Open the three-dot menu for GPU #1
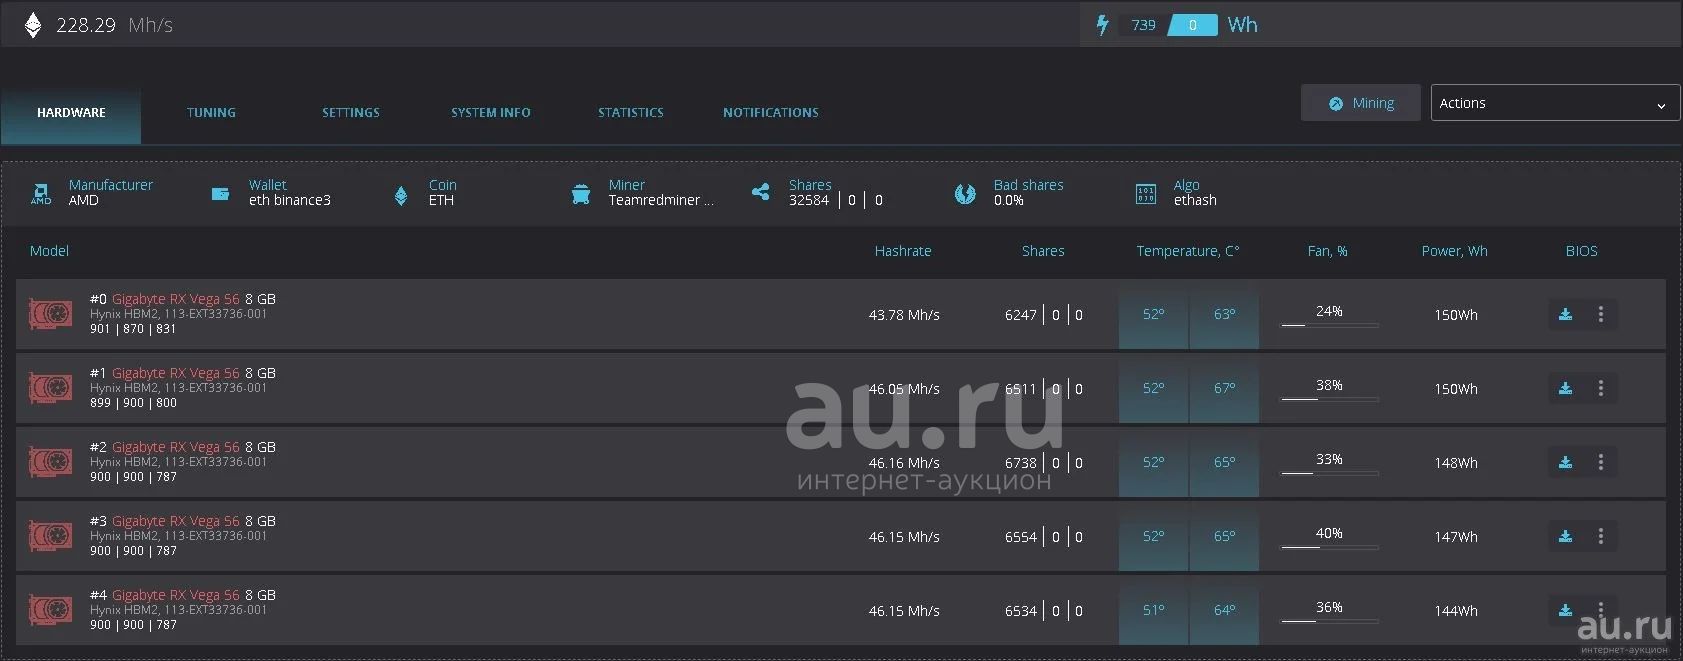 [1600, 388]
